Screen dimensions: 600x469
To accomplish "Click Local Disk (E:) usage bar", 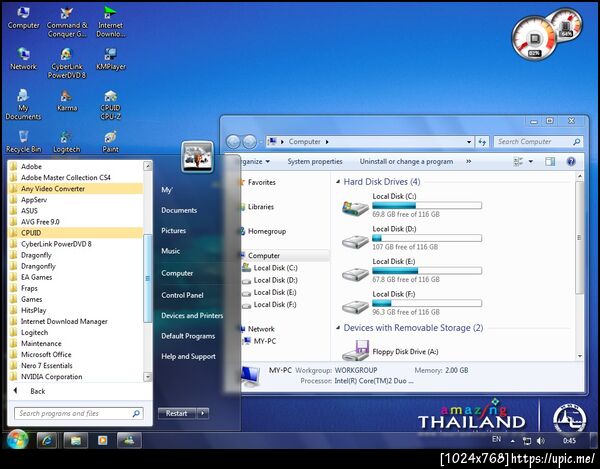I will 427,271.
